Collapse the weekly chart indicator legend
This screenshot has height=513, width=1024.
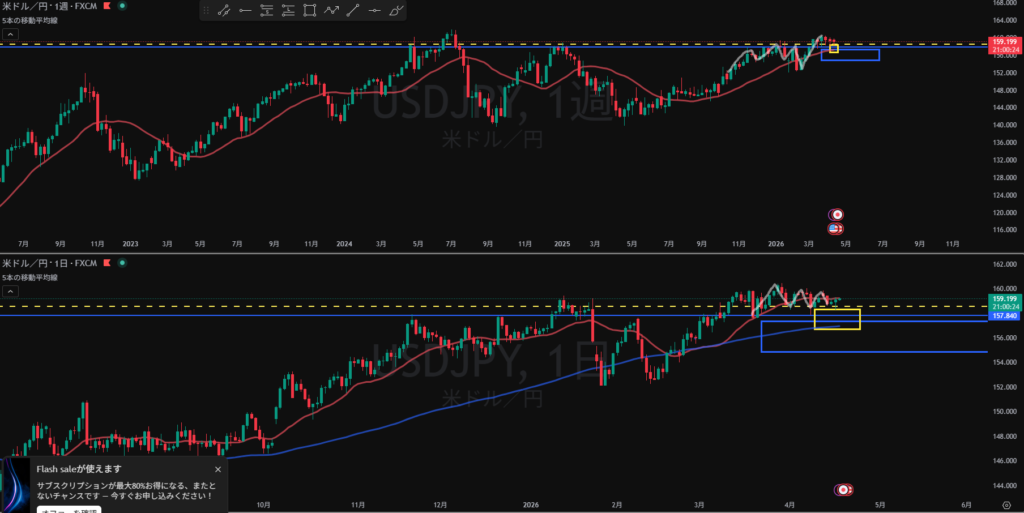click(x=8, y=35)
